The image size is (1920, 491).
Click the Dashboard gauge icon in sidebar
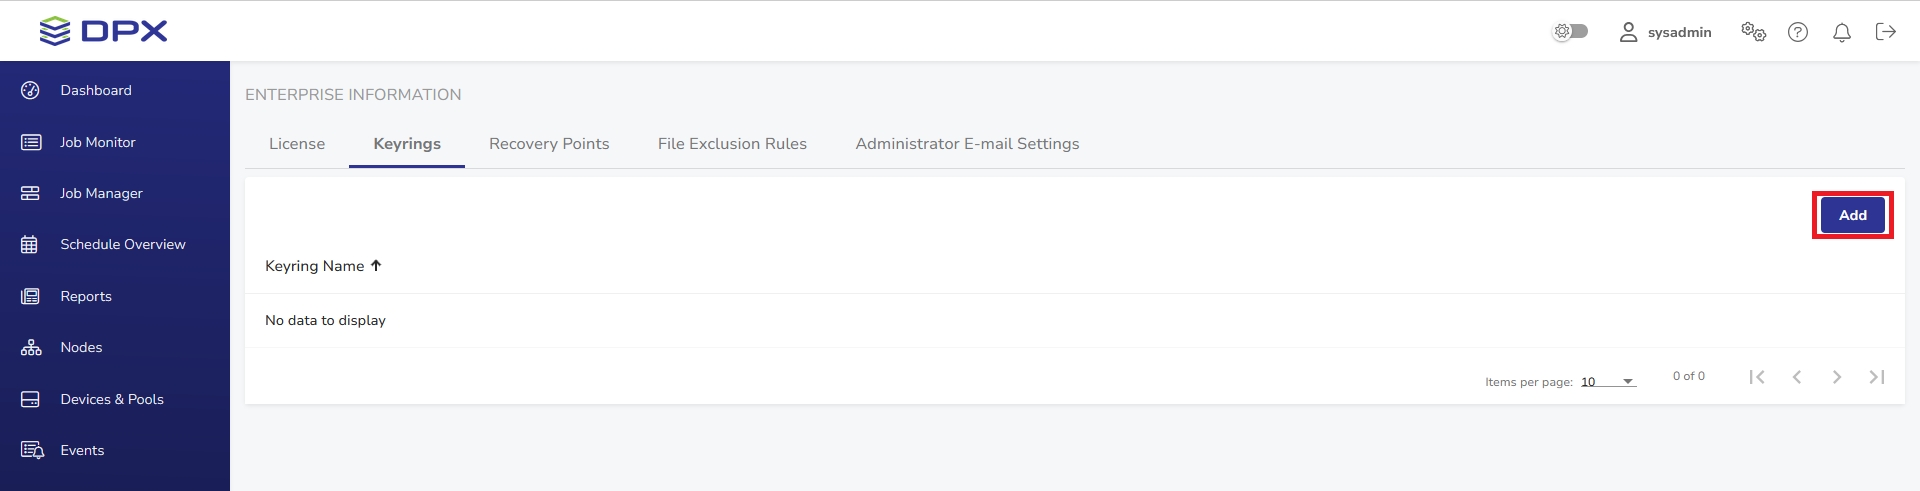tap(30, 90)
